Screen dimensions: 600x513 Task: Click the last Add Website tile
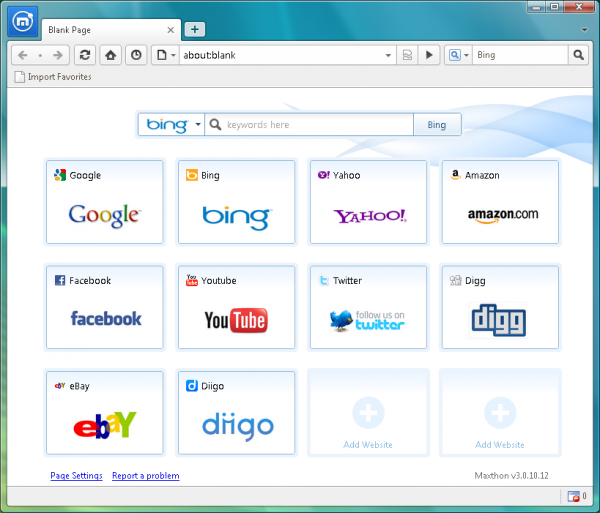click(x=500, y=413)
